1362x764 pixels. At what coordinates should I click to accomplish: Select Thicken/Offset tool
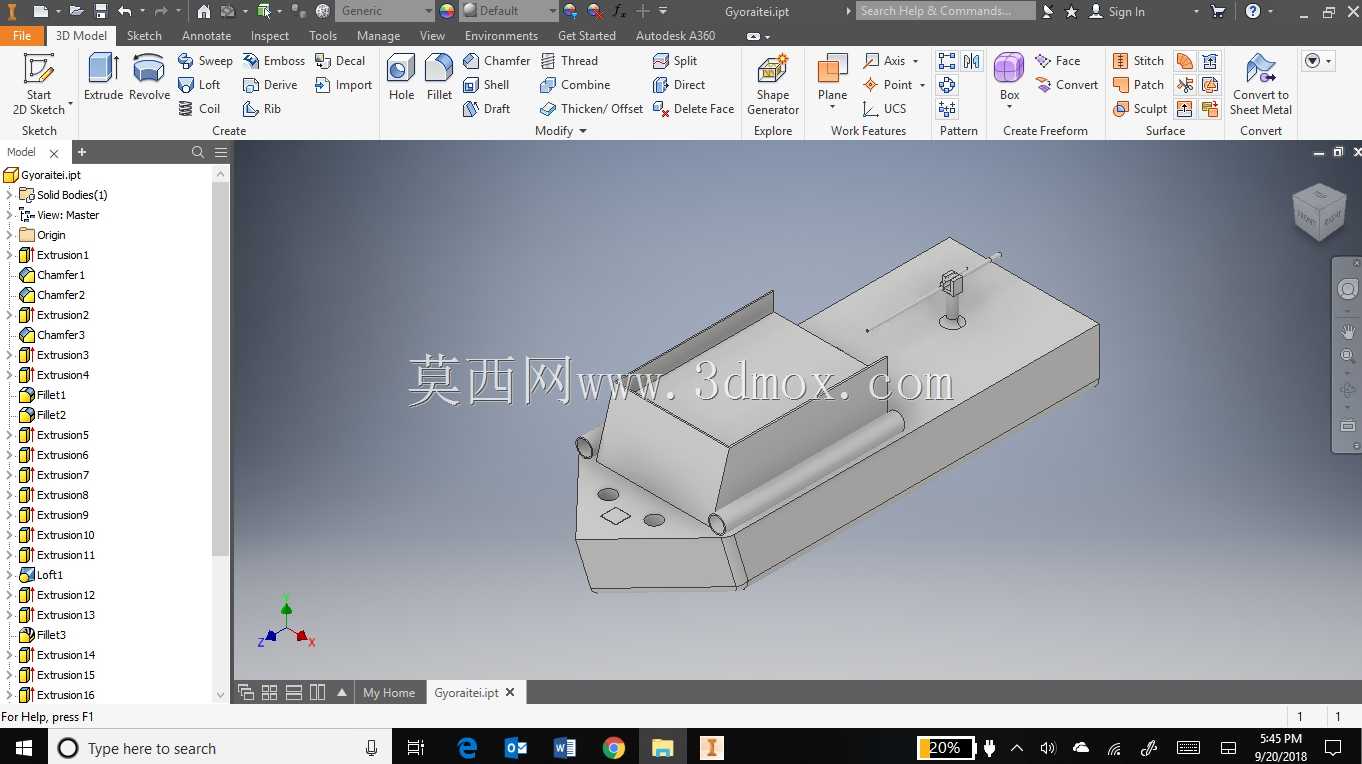[x=592, y=109]
